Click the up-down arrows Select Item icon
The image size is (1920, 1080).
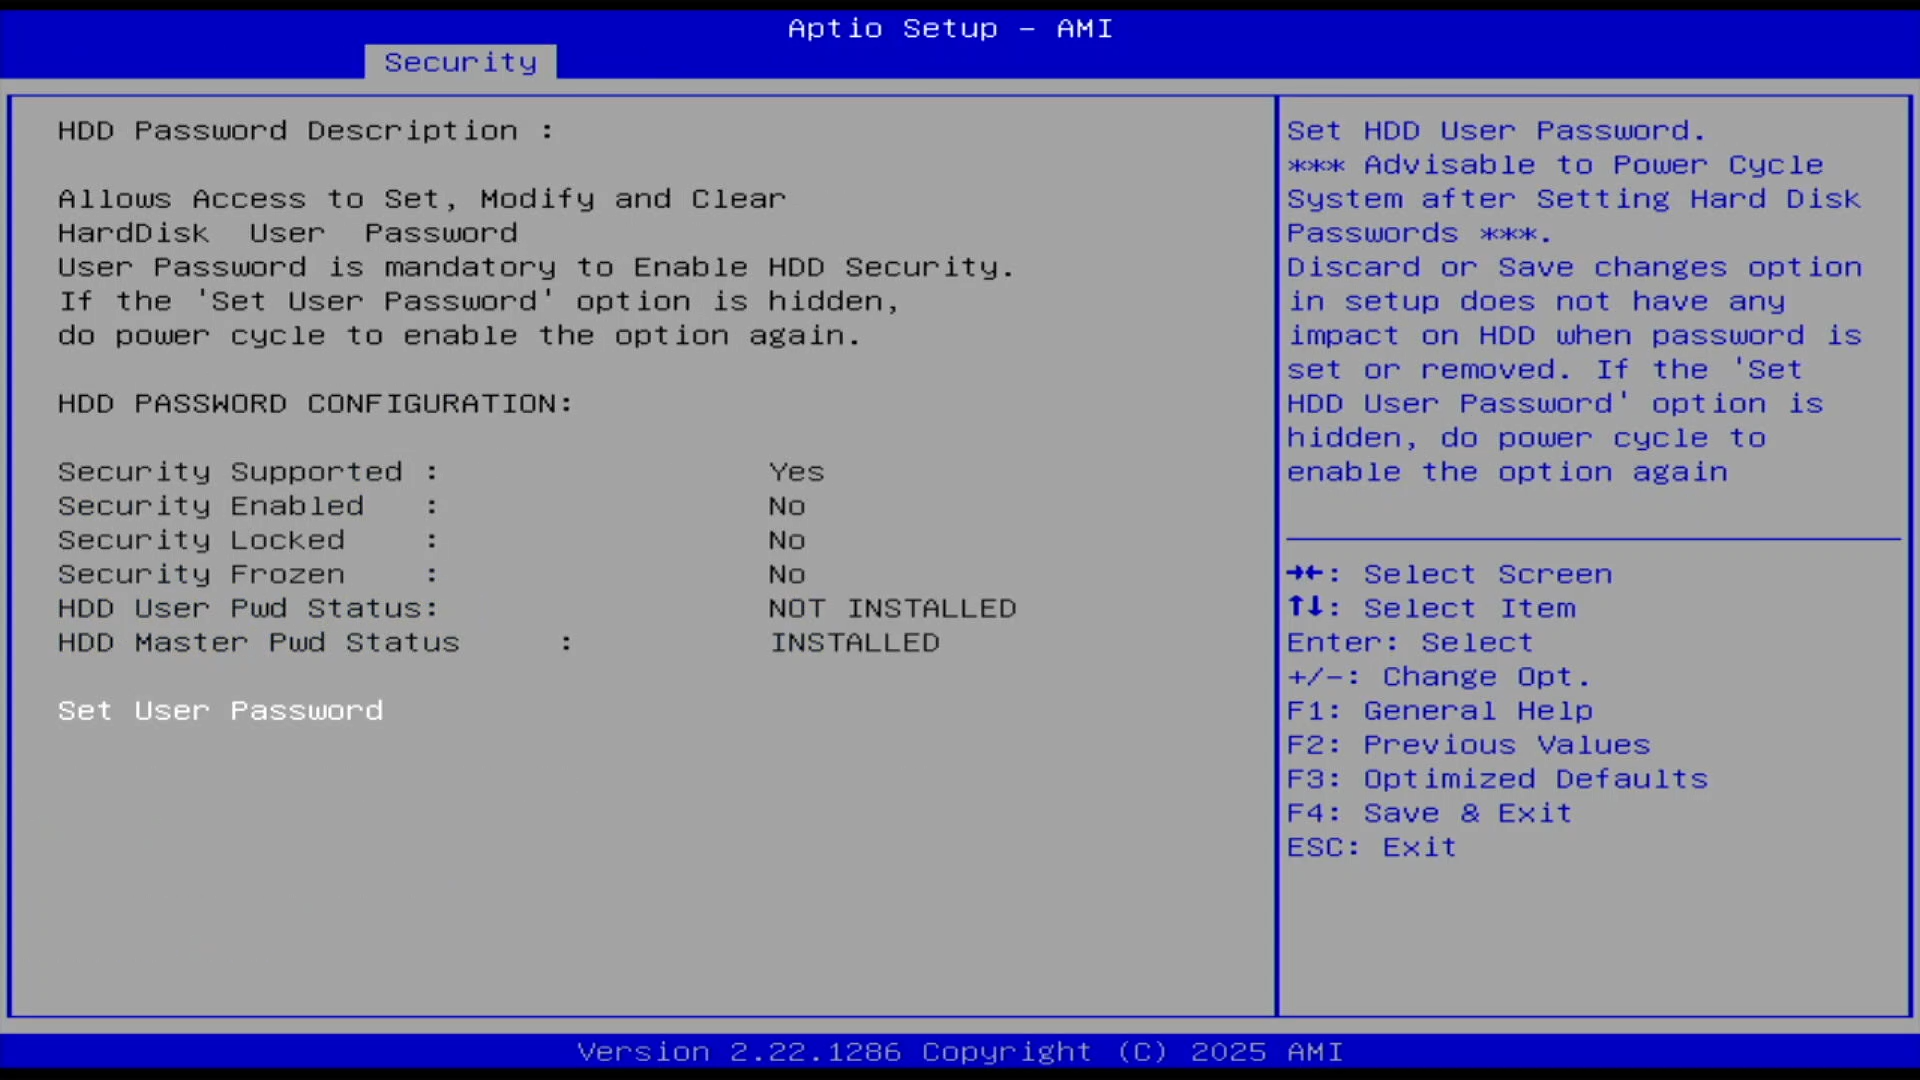click(x=1305, y=607)
